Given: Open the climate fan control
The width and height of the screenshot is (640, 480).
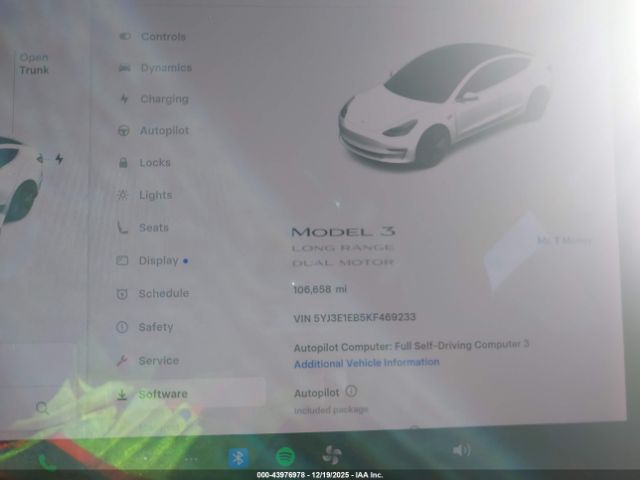Looking at the screenshot, I should tap(332, 454).
